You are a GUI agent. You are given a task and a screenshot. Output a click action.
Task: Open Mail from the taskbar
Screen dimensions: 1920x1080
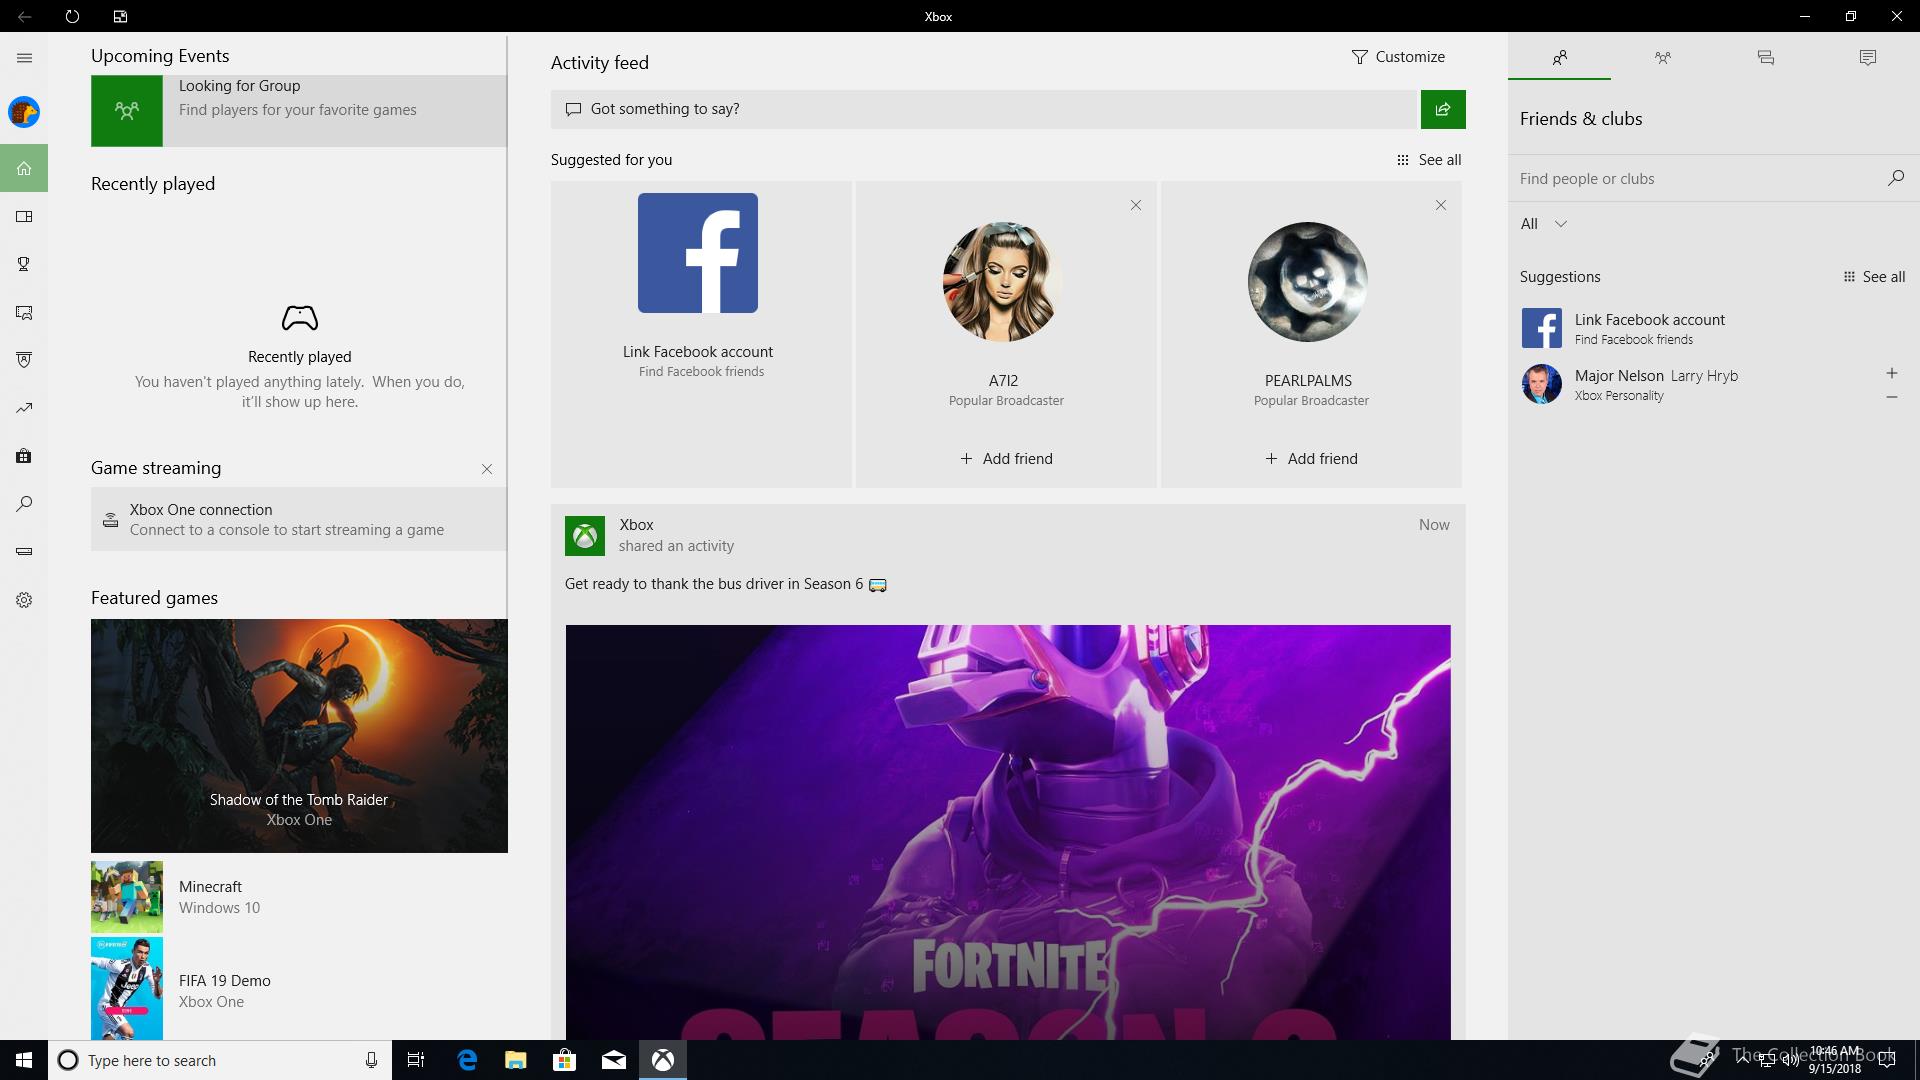614,1060
